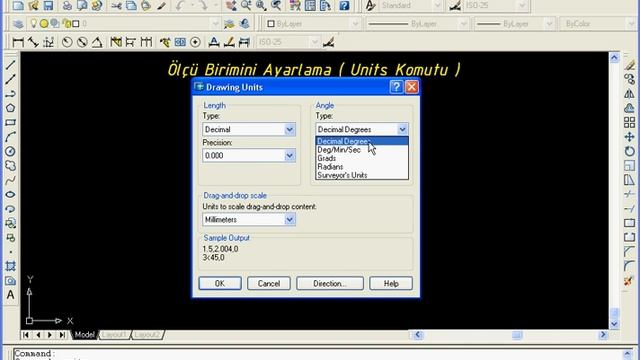Select the Revision Cloud tool
This screenshot has width=640, height=360.
pyautogui.click(x=11, y=166)
